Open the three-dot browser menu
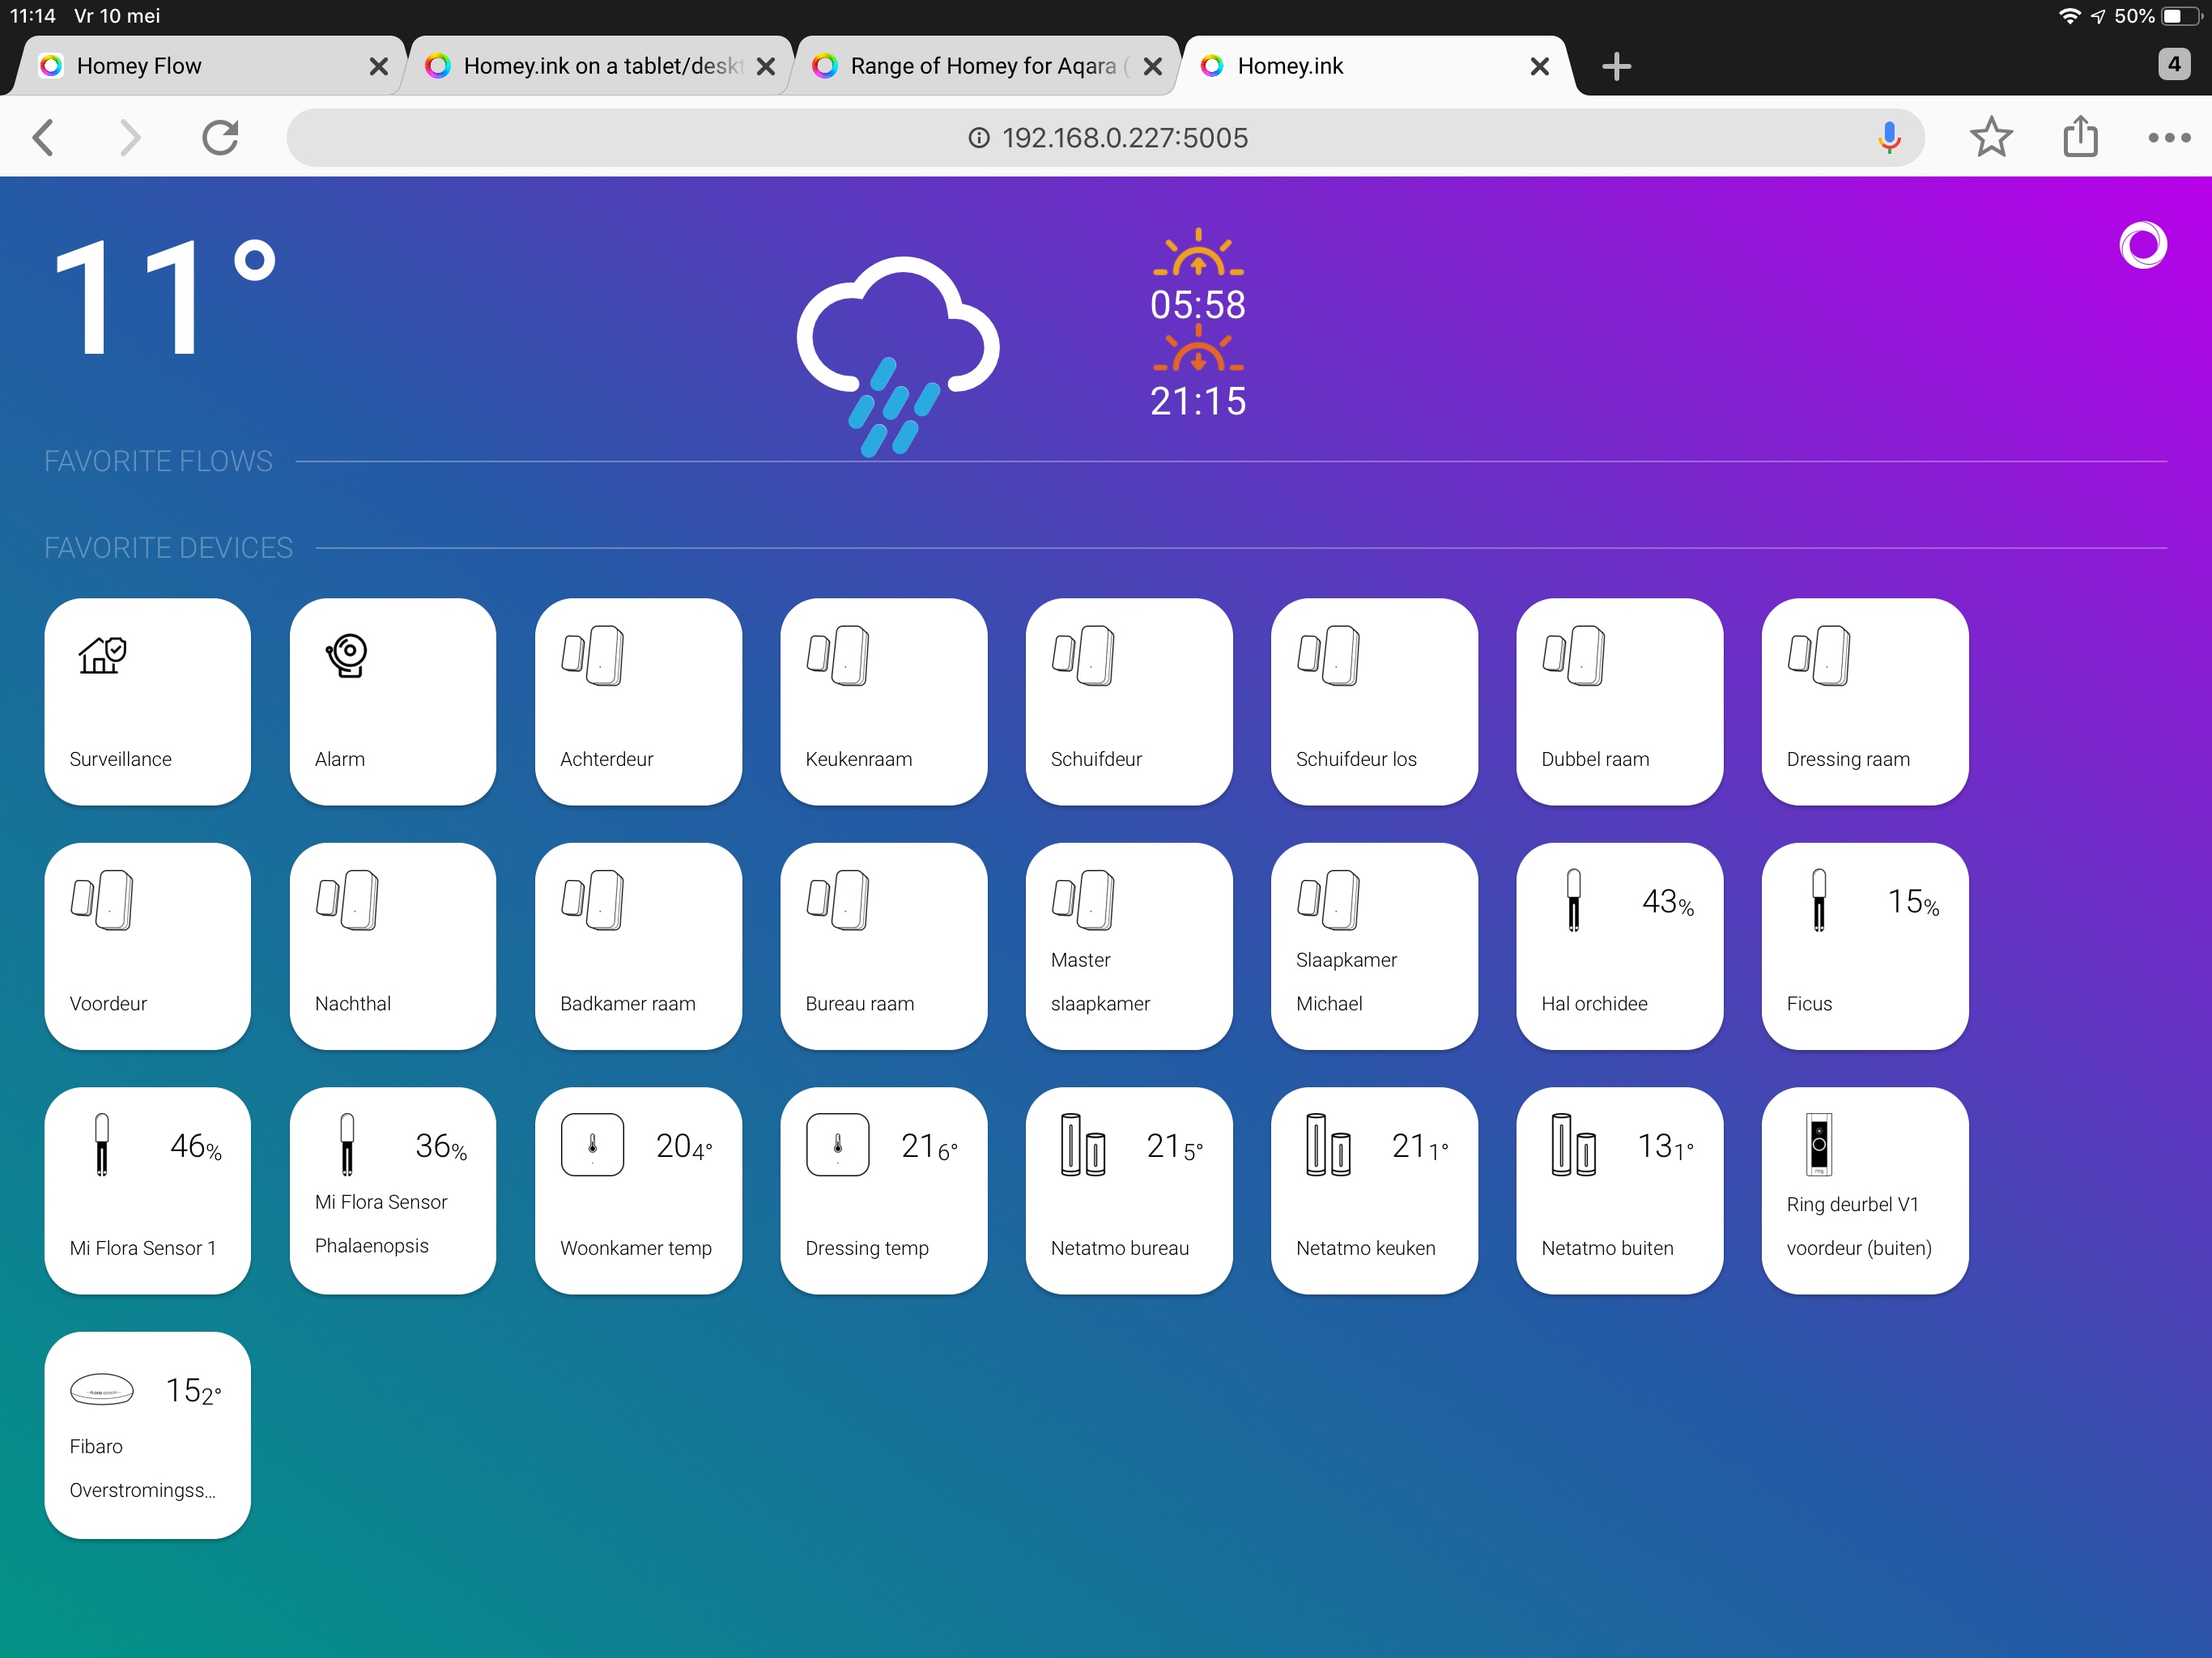The height and width of the screenshot is (1658, 2212). (2168, 137)
